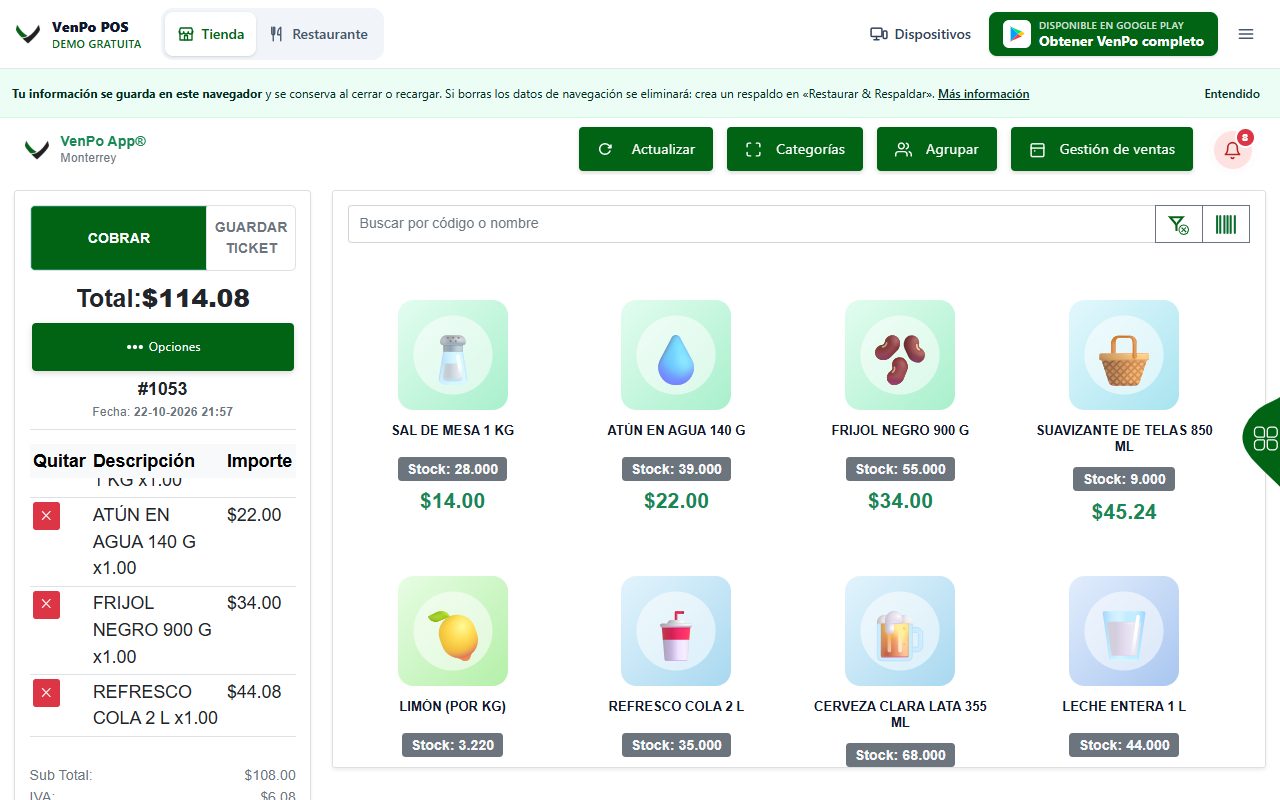Open Dispositivos

(920, 34)
